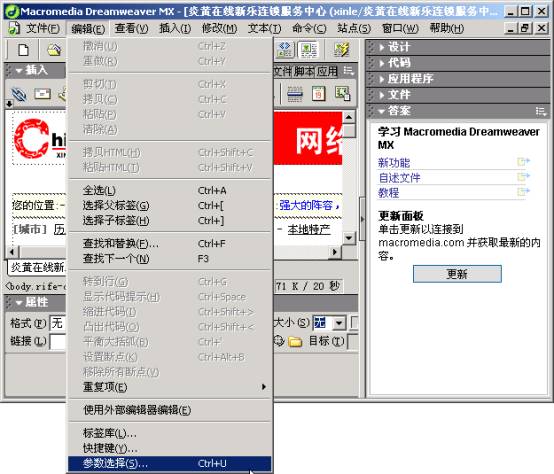This screenshot has height=474, width=554.
Task: Click the horizontal scrollbar left arrow
Action: (12, 252)
